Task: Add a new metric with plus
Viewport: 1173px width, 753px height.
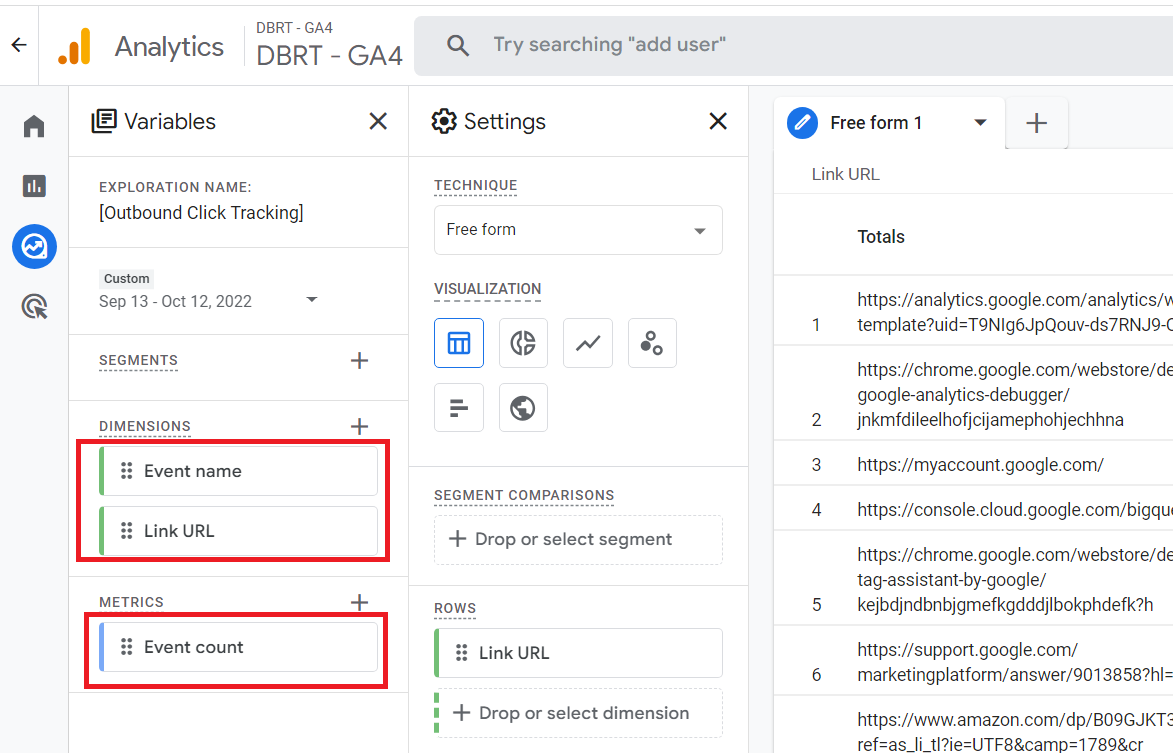Action: point(359,602)
